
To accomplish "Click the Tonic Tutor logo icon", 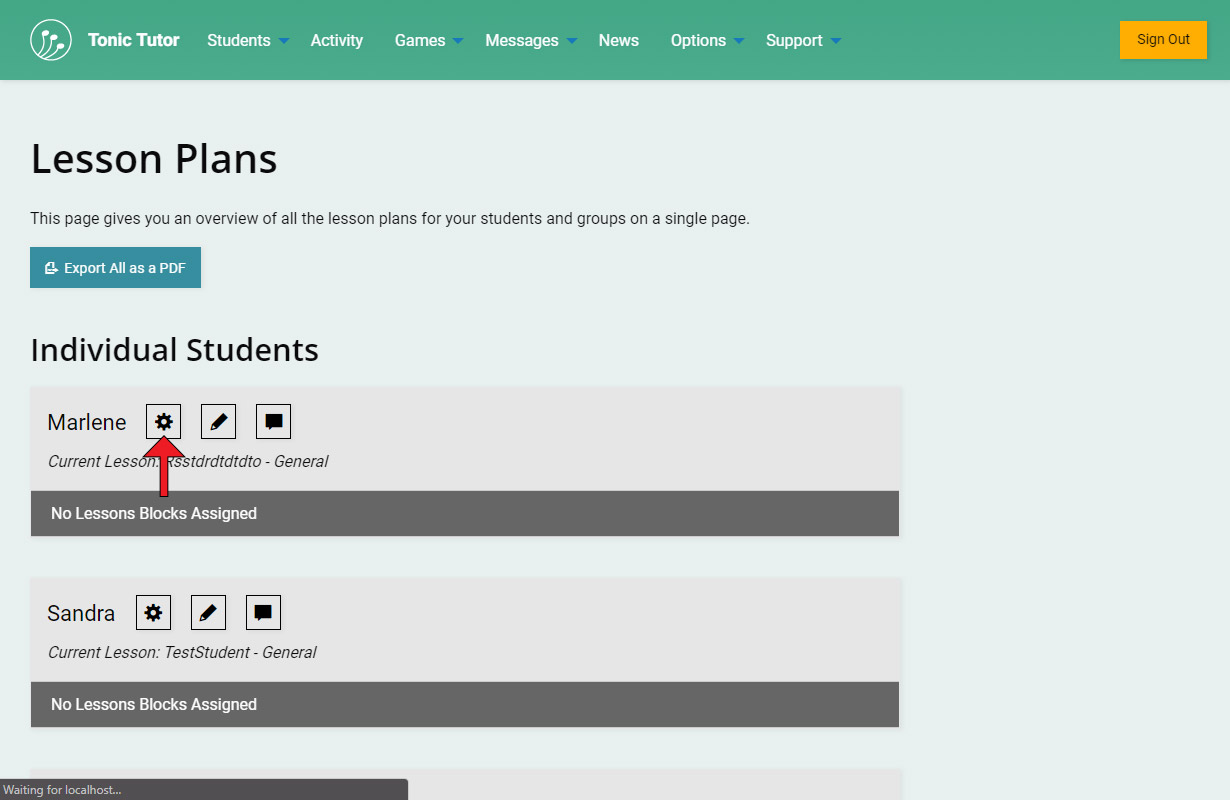I will pos(51,40).
